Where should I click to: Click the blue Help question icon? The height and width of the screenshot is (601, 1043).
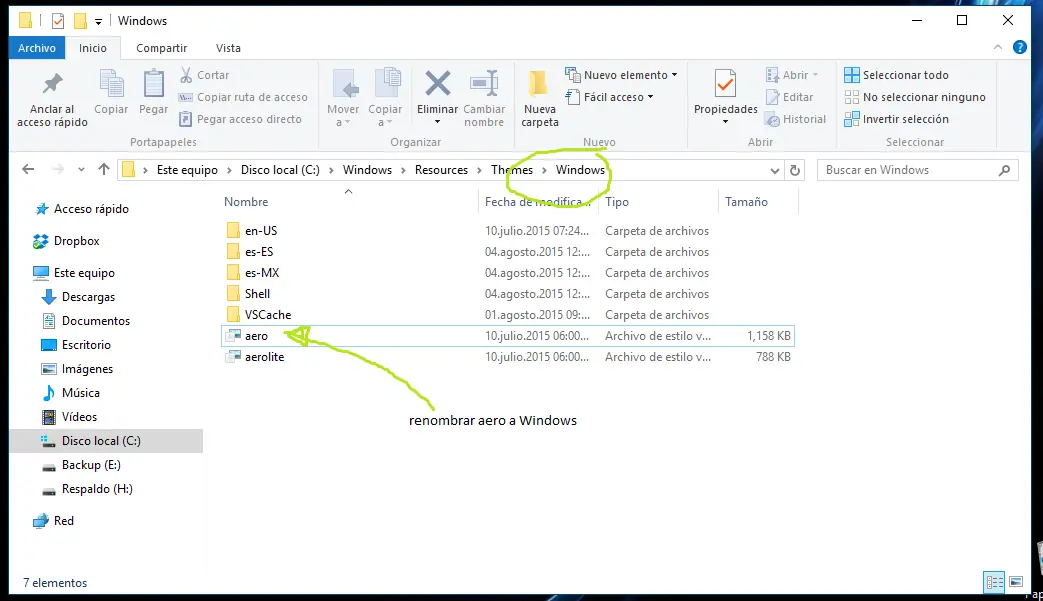click(x=1020, y=47)
